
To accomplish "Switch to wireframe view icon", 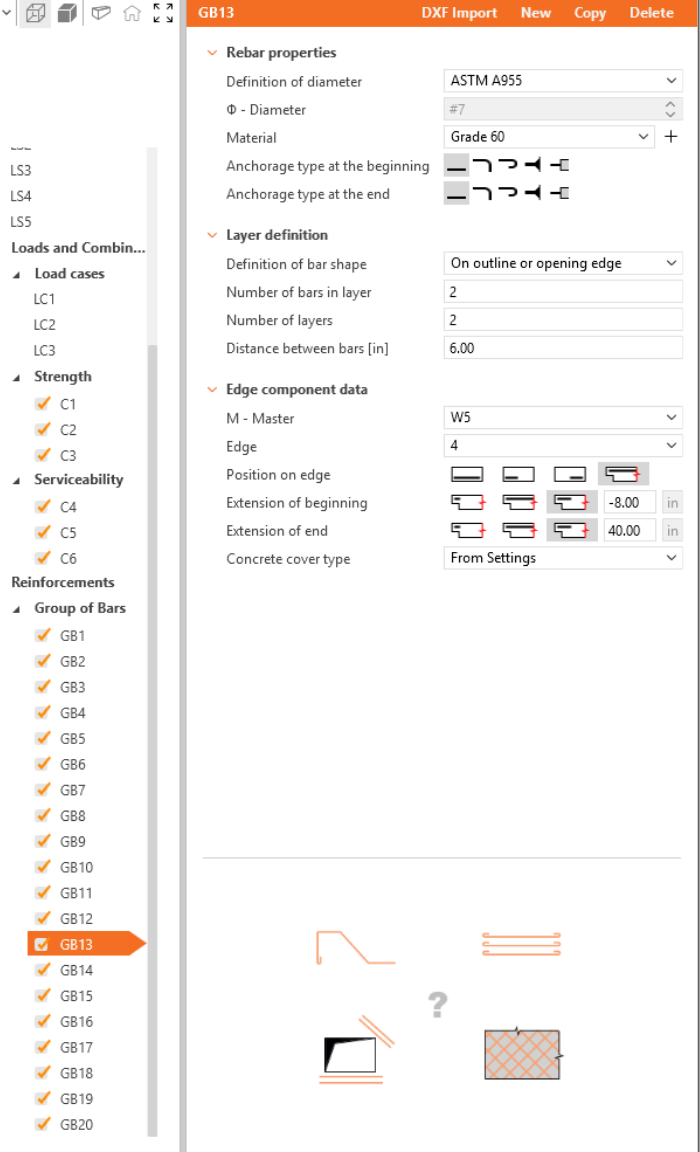I will pyautogui.click(x=35, y=14).
